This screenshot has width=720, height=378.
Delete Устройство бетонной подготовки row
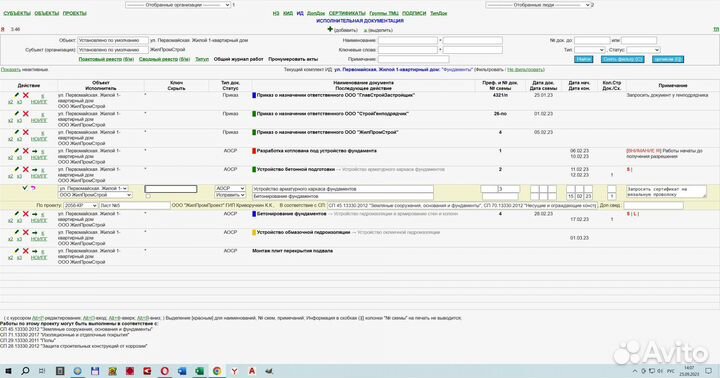point(26,169)
